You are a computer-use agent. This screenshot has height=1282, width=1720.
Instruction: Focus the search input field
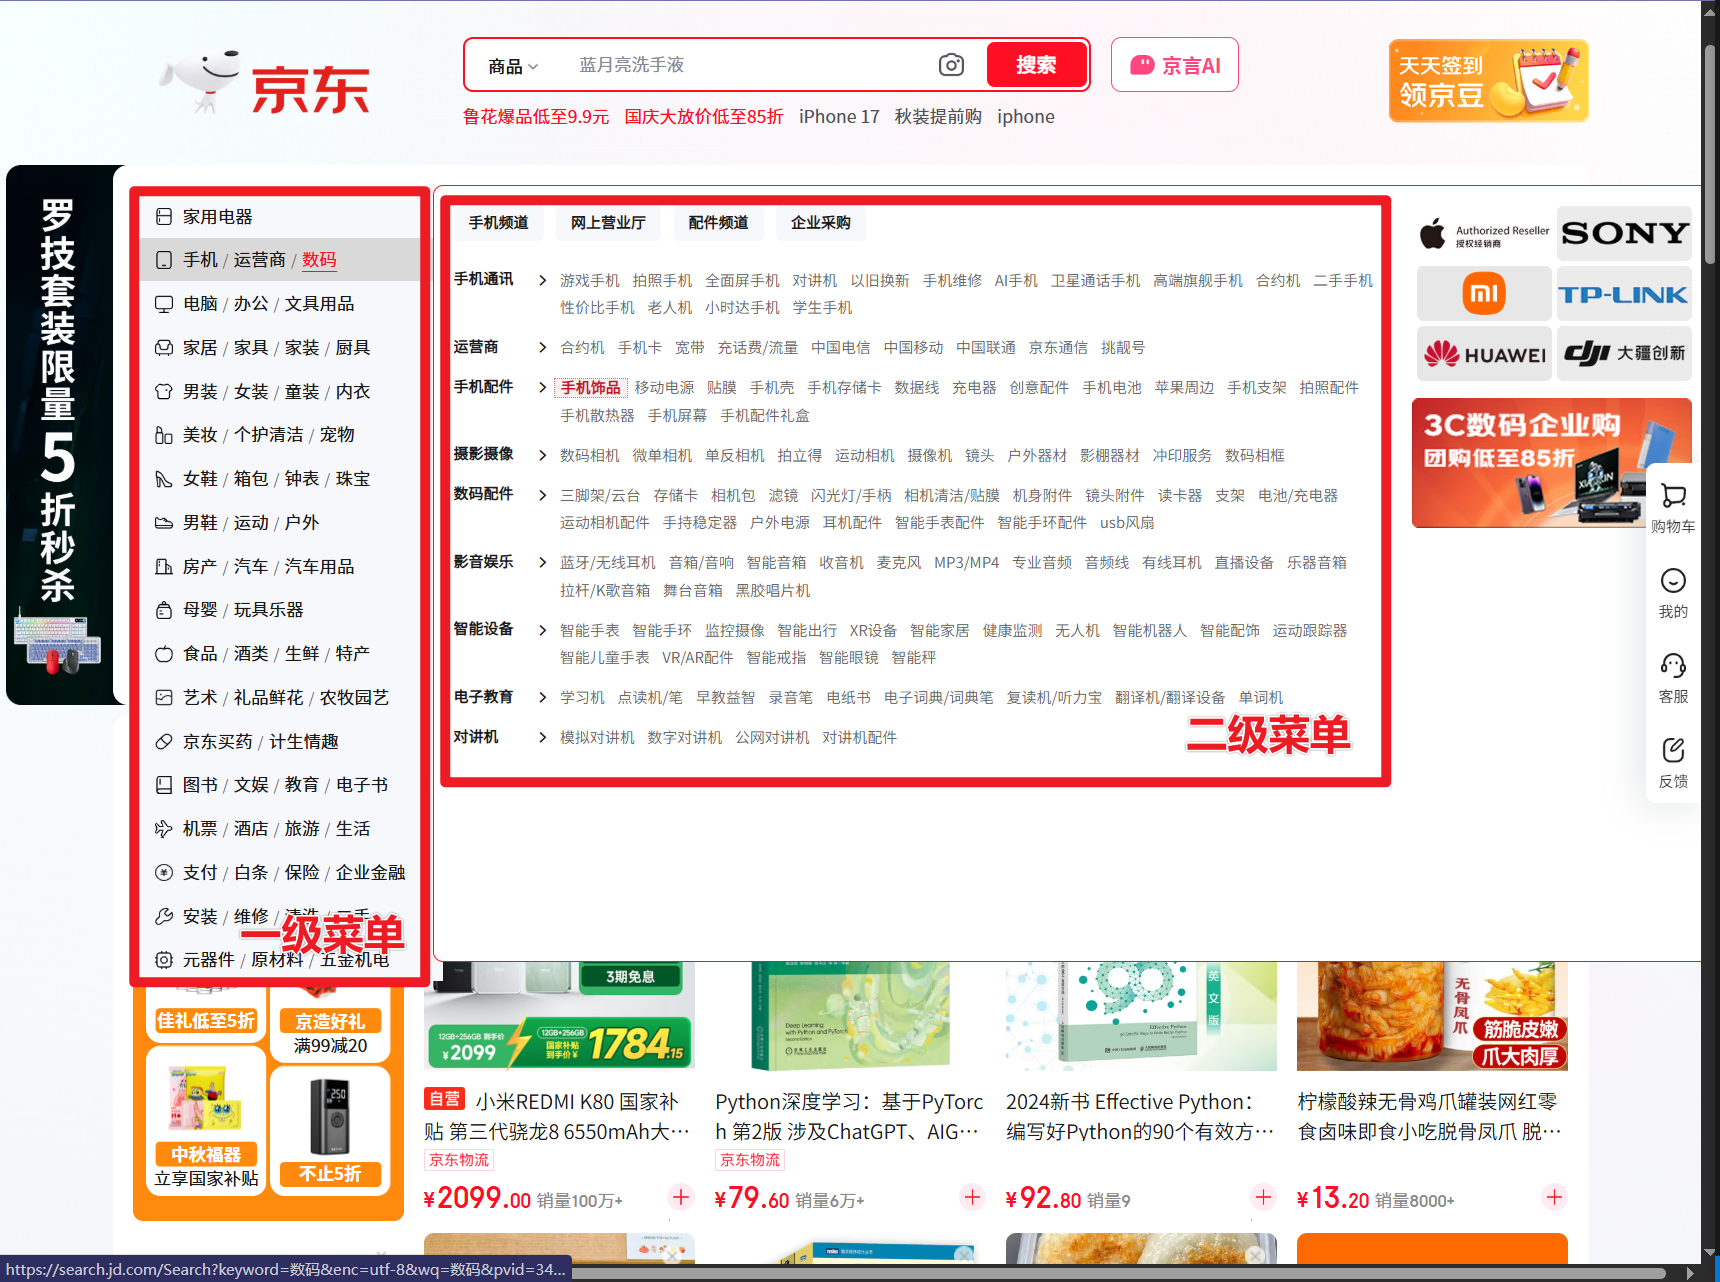point(750,65)
